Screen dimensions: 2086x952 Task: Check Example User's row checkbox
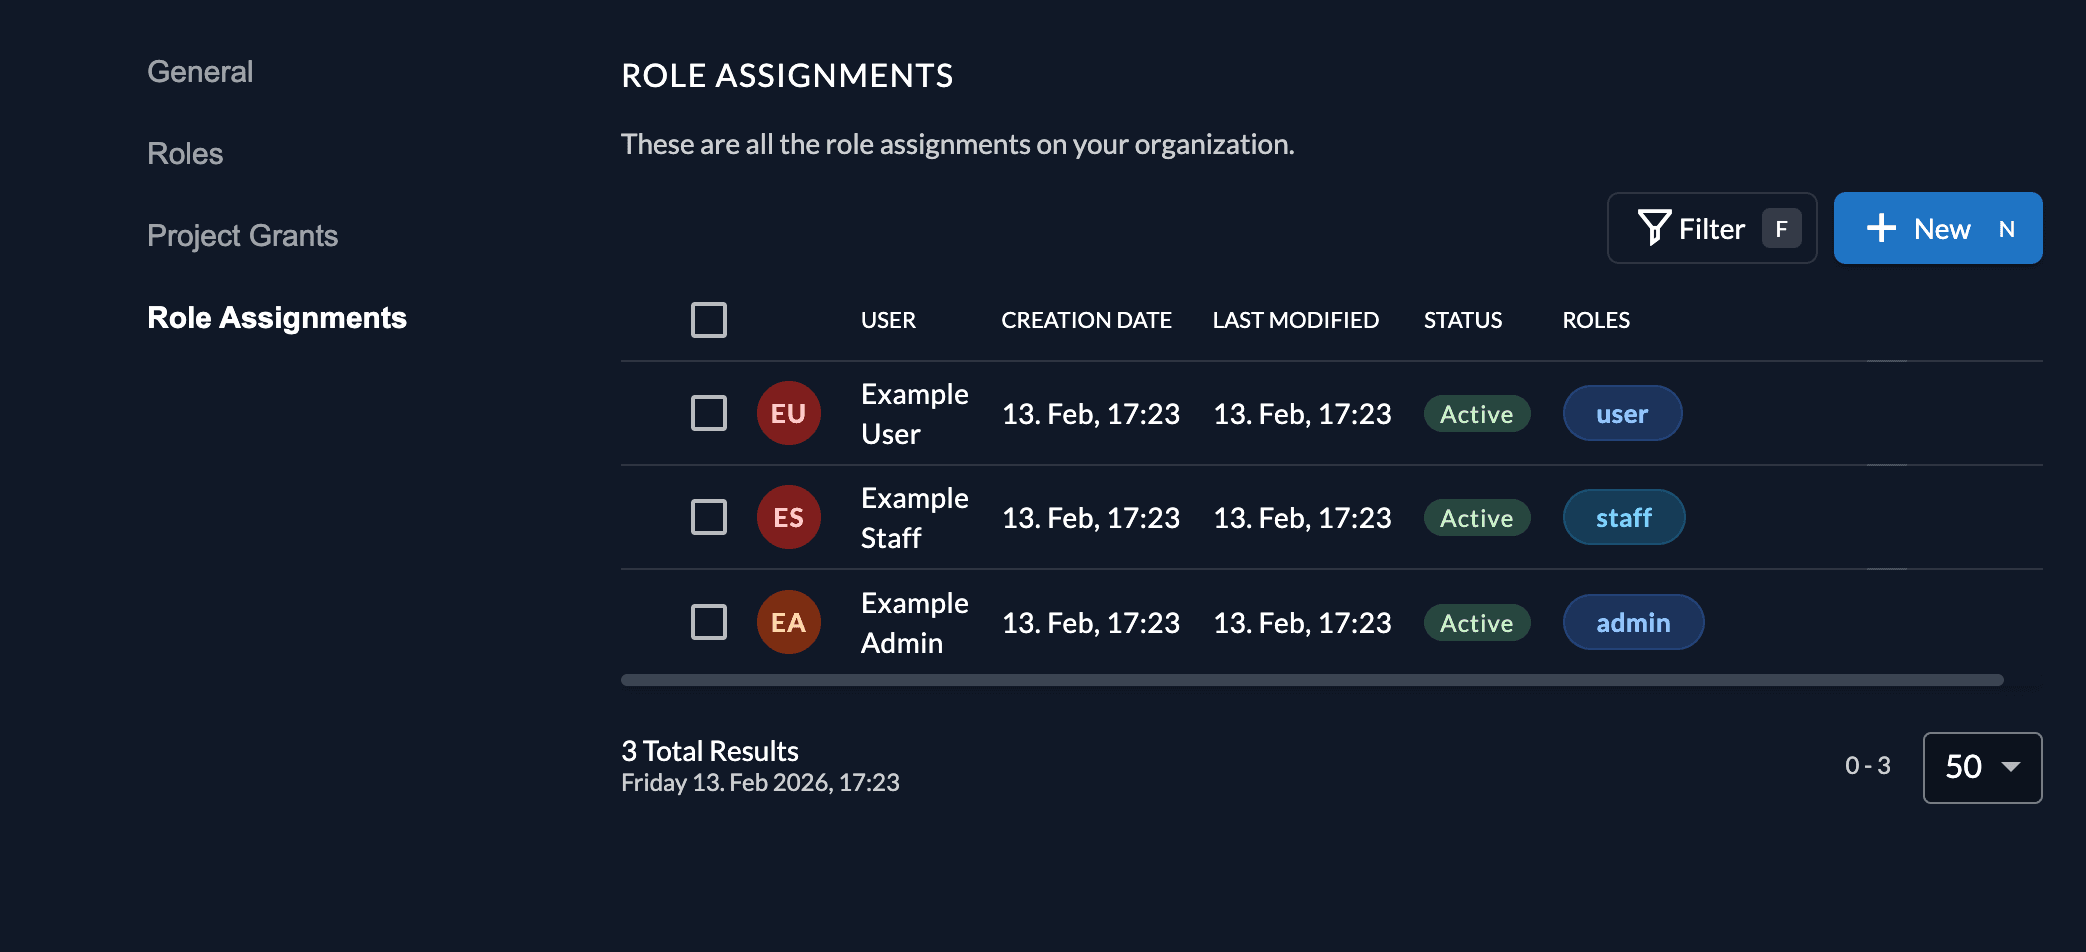tap(708, 413)
